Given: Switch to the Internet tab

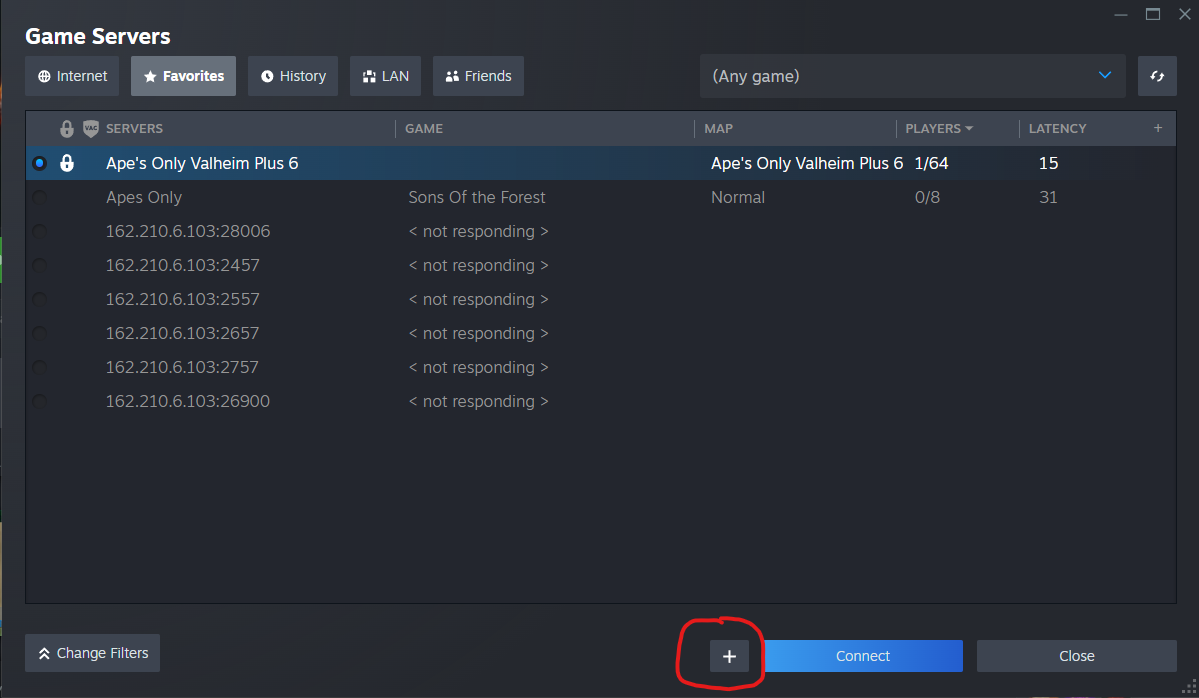Looking at the screenshot, I should click(x=73, y=76).
